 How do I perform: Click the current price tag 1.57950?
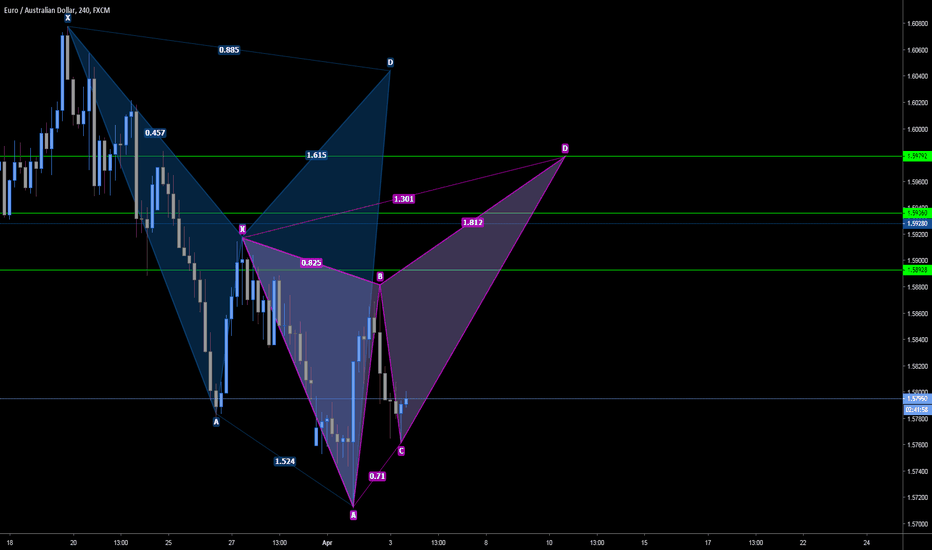point(917,398)
